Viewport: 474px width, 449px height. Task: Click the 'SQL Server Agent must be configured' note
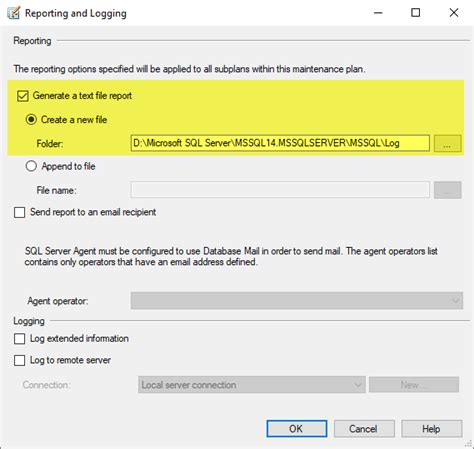pyautogui.click(x=231, y=256)
